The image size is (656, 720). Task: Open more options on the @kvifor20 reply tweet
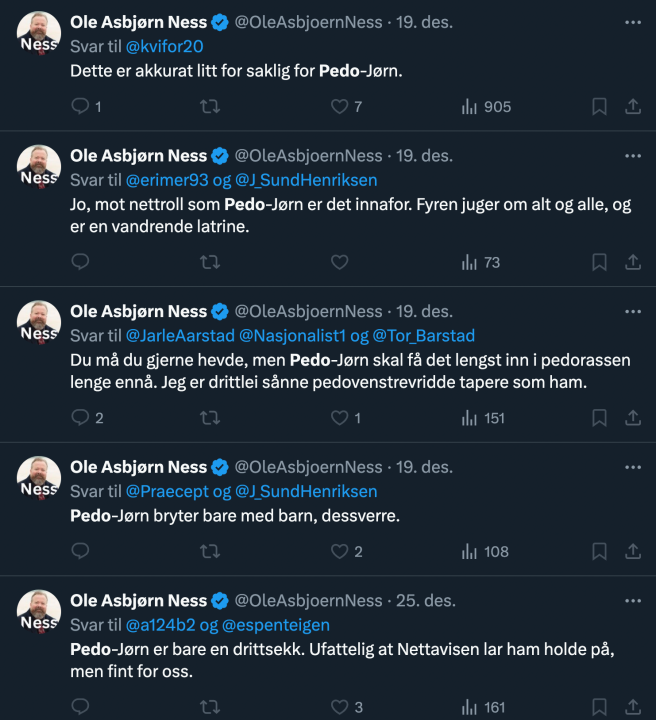point(633,21)
